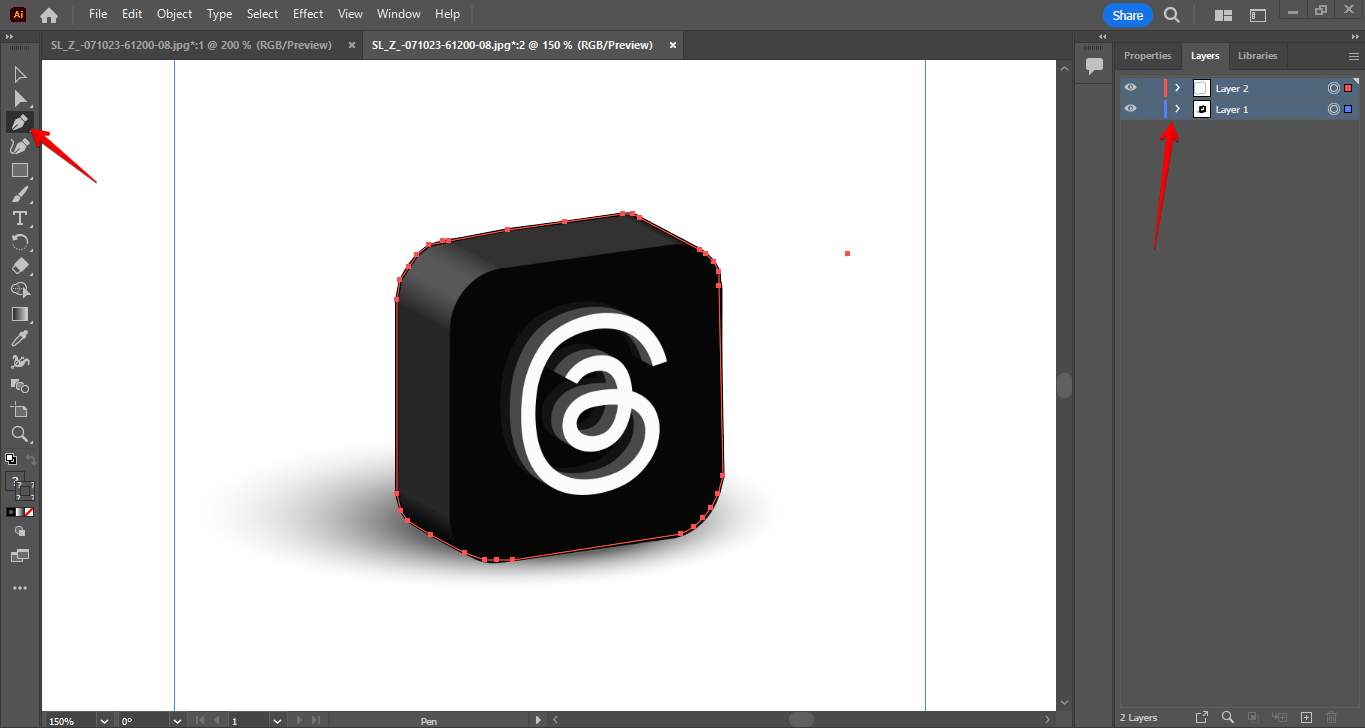Toggle visibility of Layer 1
This screenshot has width=1365, height=728.
pos(1130,109)
